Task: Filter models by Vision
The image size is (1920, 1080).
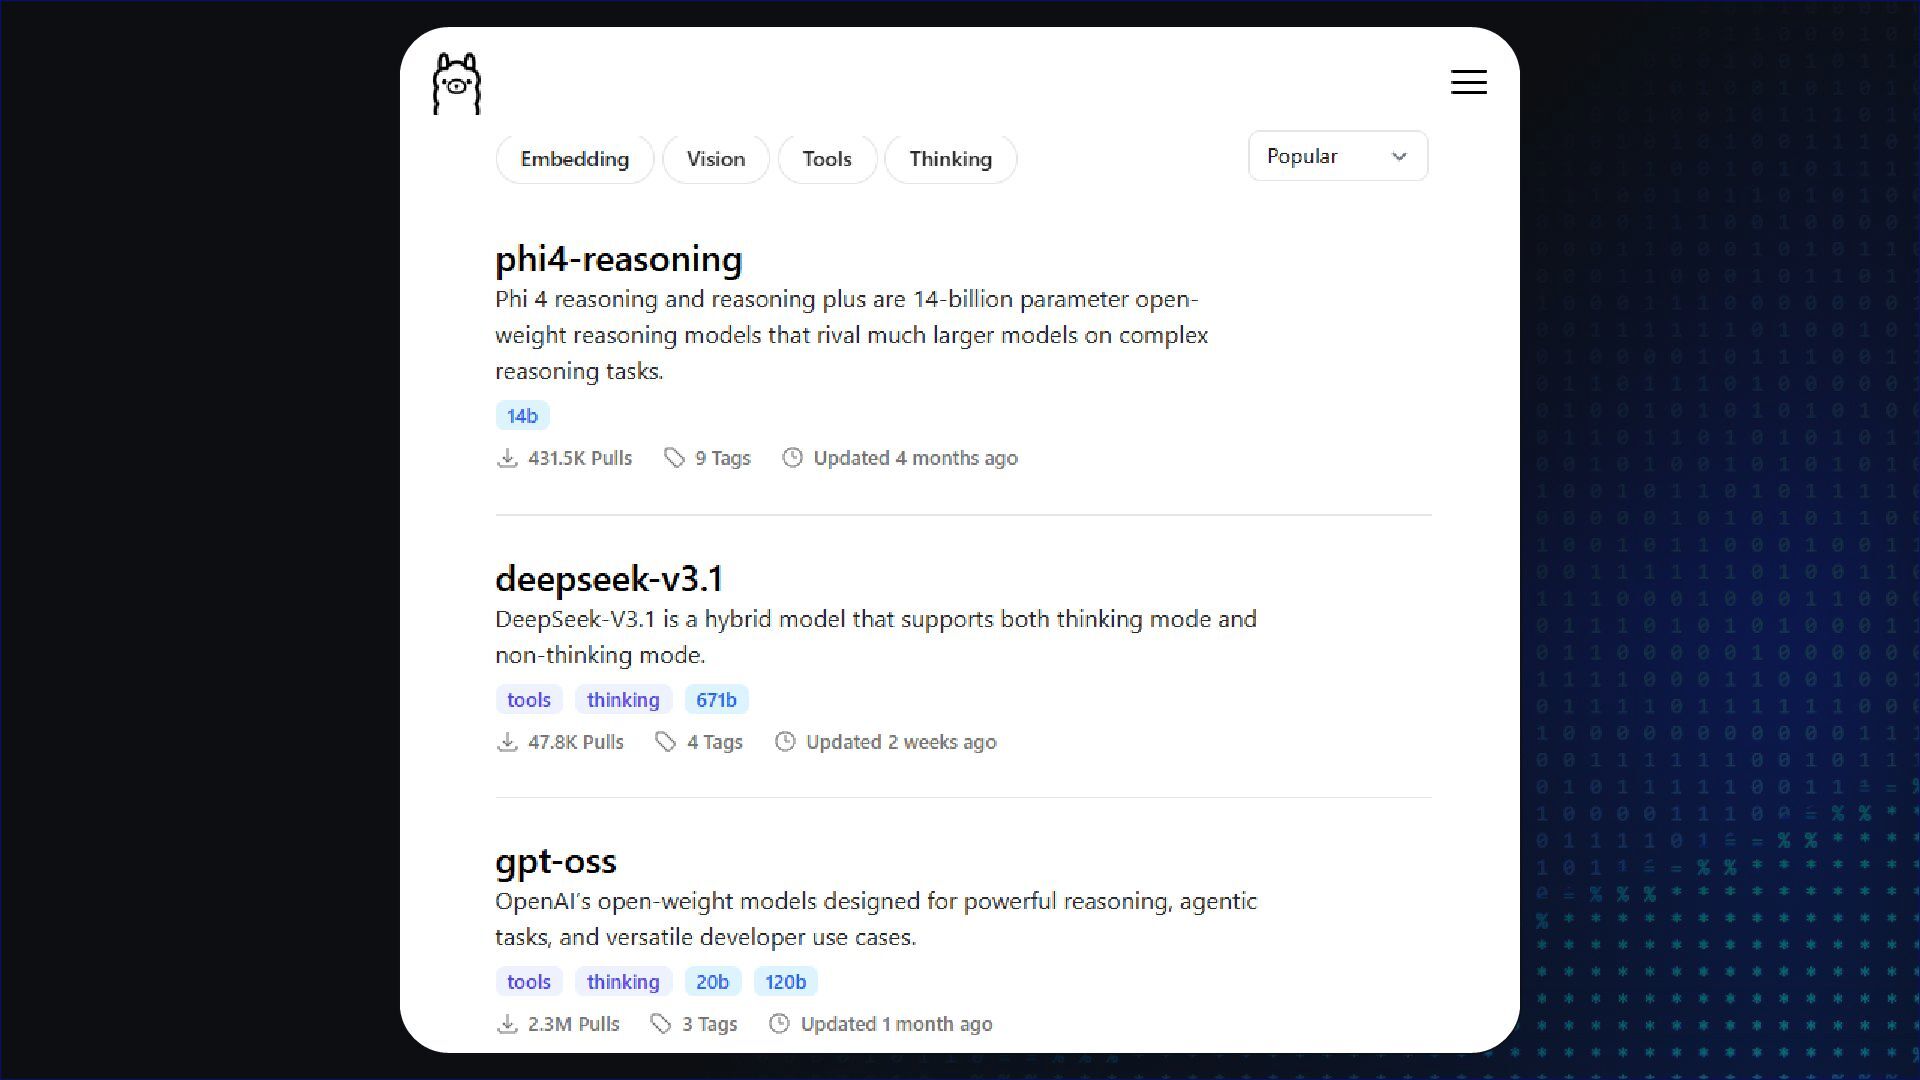Action: pos(716,159)
